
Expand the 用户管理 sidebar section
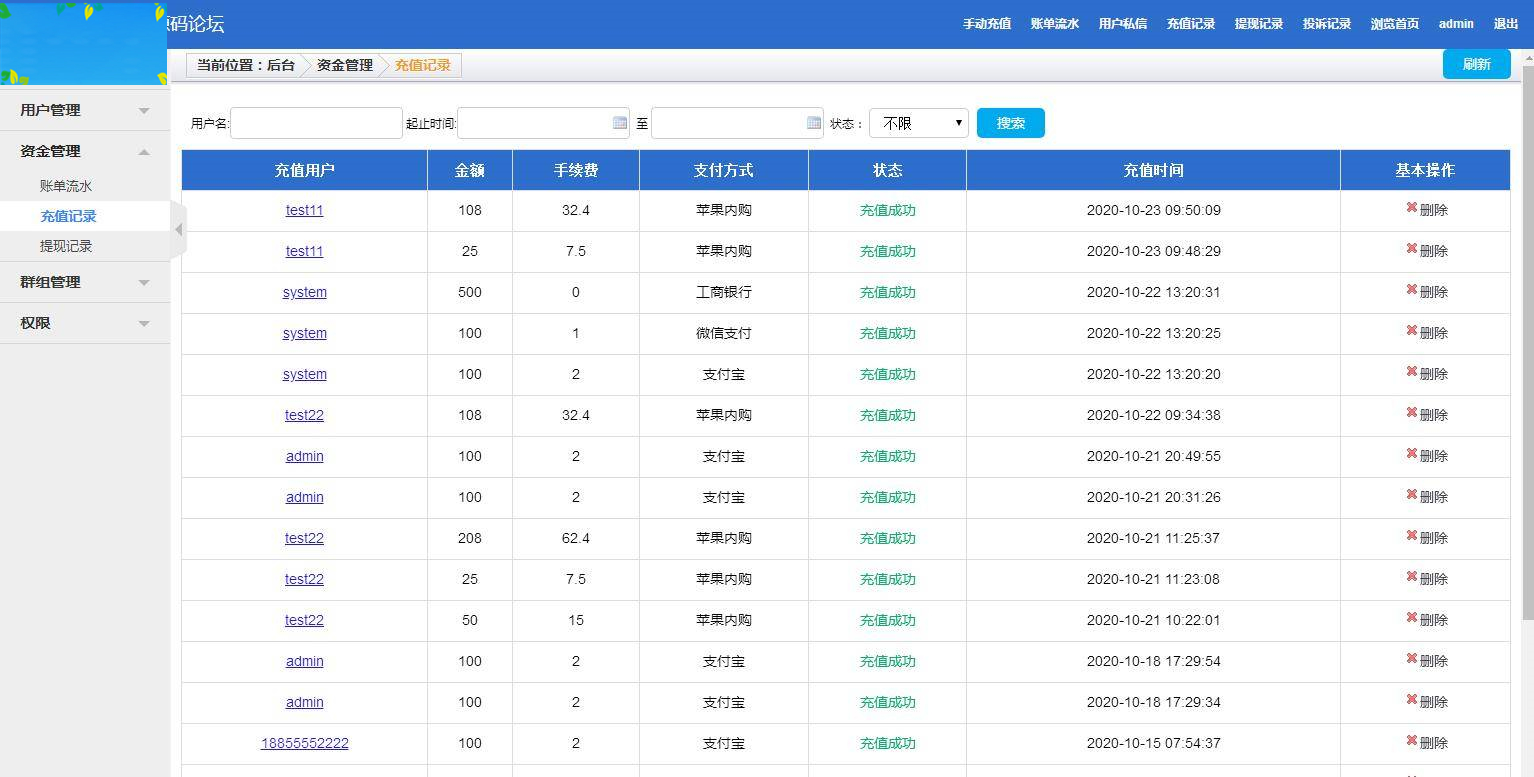click(x=84, y=110)
